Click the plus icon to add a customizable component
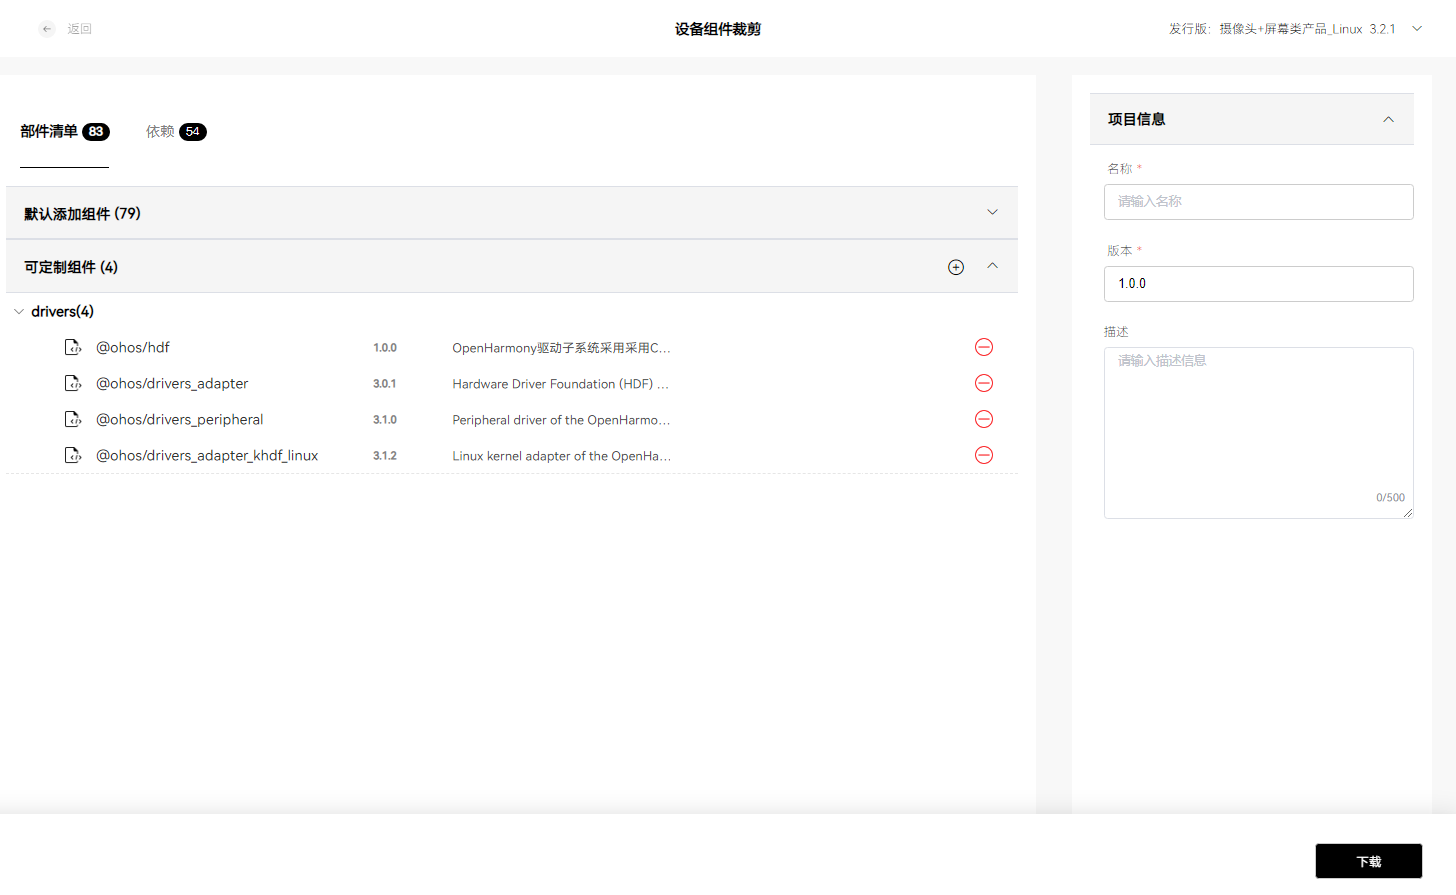Viewport: 1456px width, 895px height. pyautogui.click(x=956, y=267)
